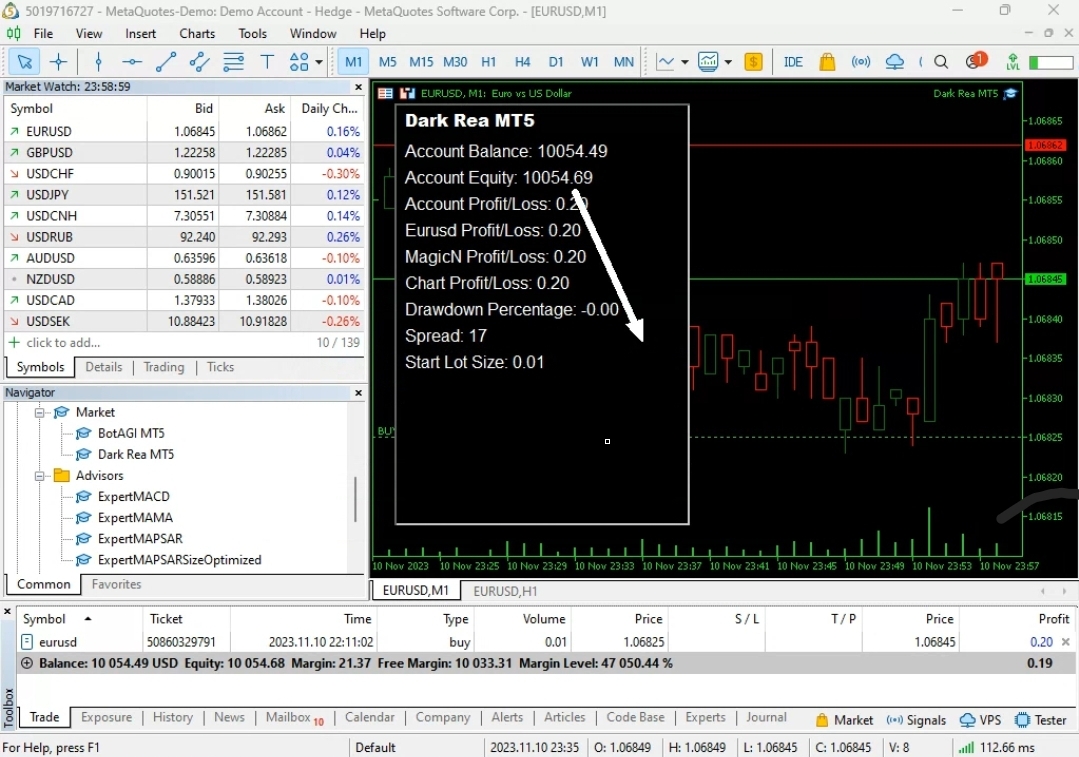This screenshot has width=1079, height=757.
Task: Open Favorites tab in Navigator
Action: 116,584
